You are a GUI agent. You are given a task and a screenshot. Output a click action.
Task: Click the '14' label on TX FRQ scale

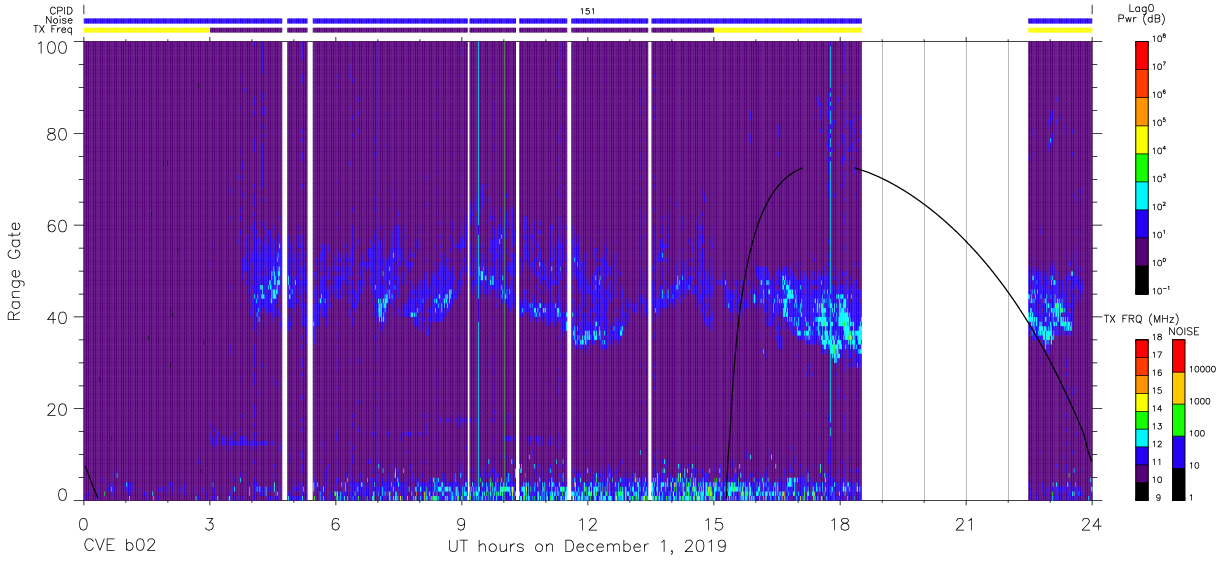click(x=1158, y=409)
